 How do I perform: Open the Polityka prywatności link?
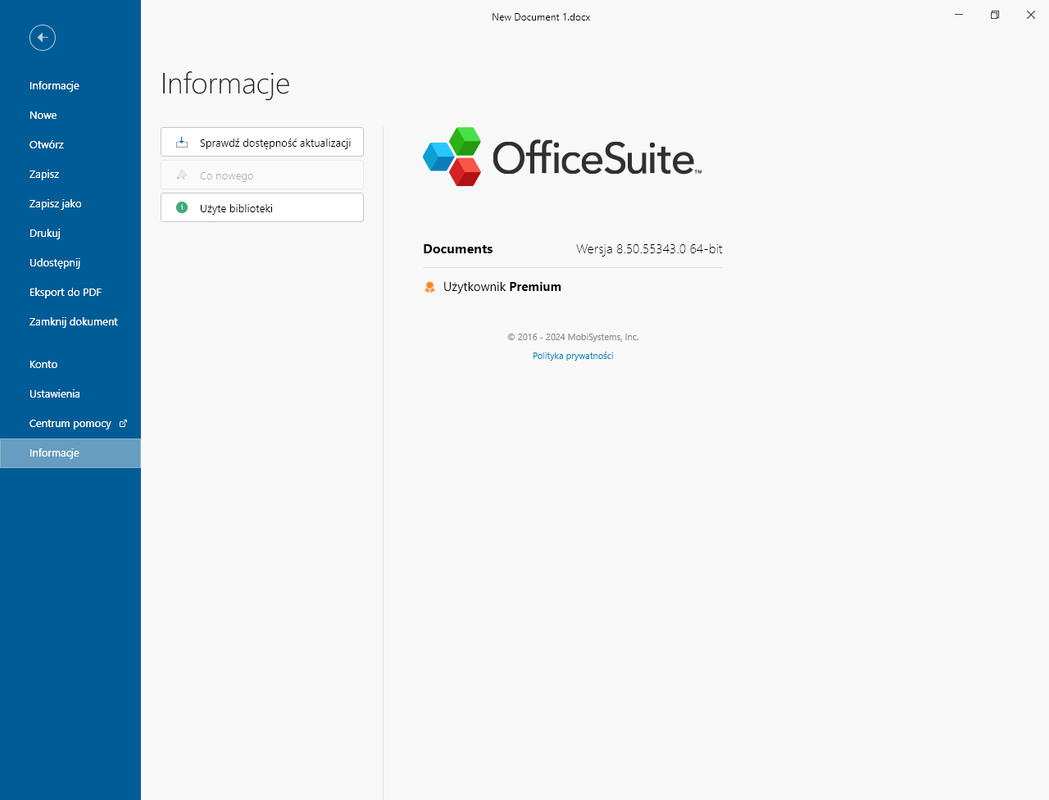(573, 356)
